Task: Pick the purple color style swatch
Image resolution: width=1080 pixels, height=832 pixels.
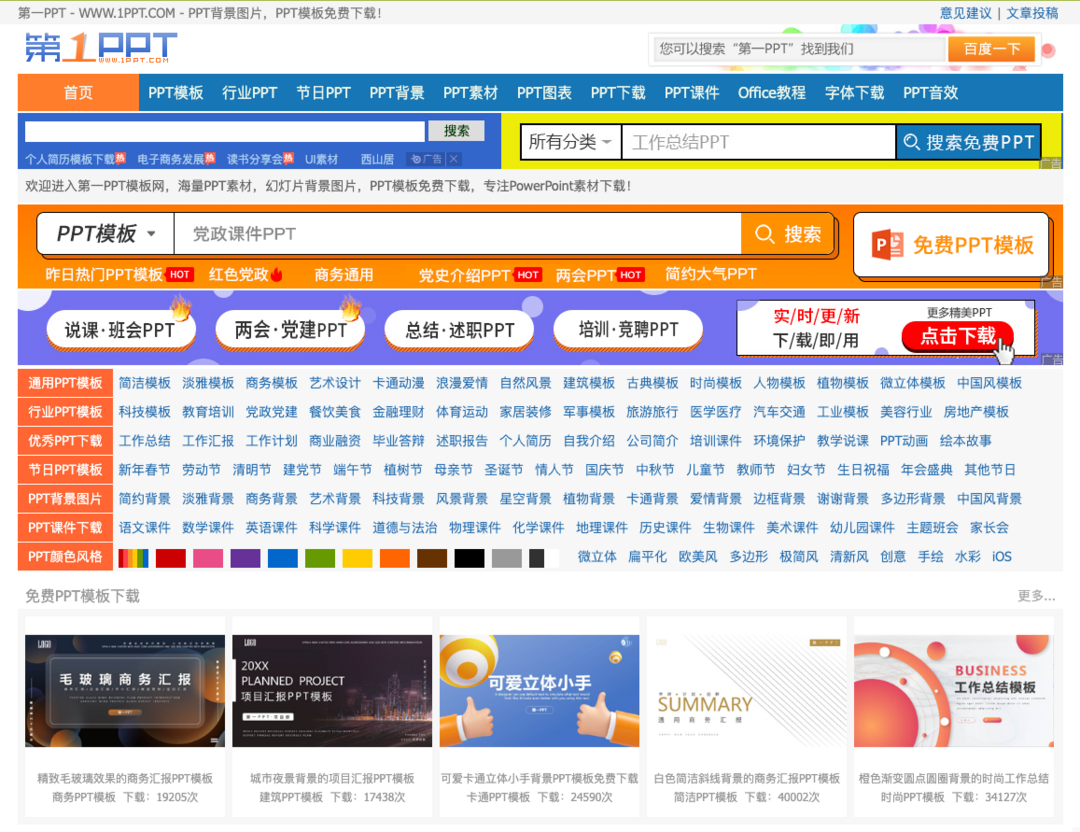Action: [x=245, y=557]
